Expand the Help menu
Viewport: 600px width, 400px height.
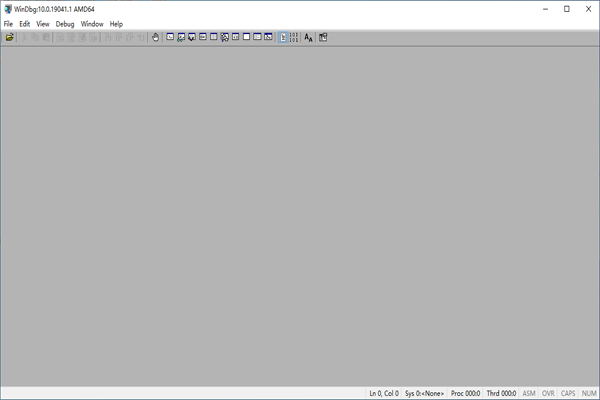(x=117, y=23)
